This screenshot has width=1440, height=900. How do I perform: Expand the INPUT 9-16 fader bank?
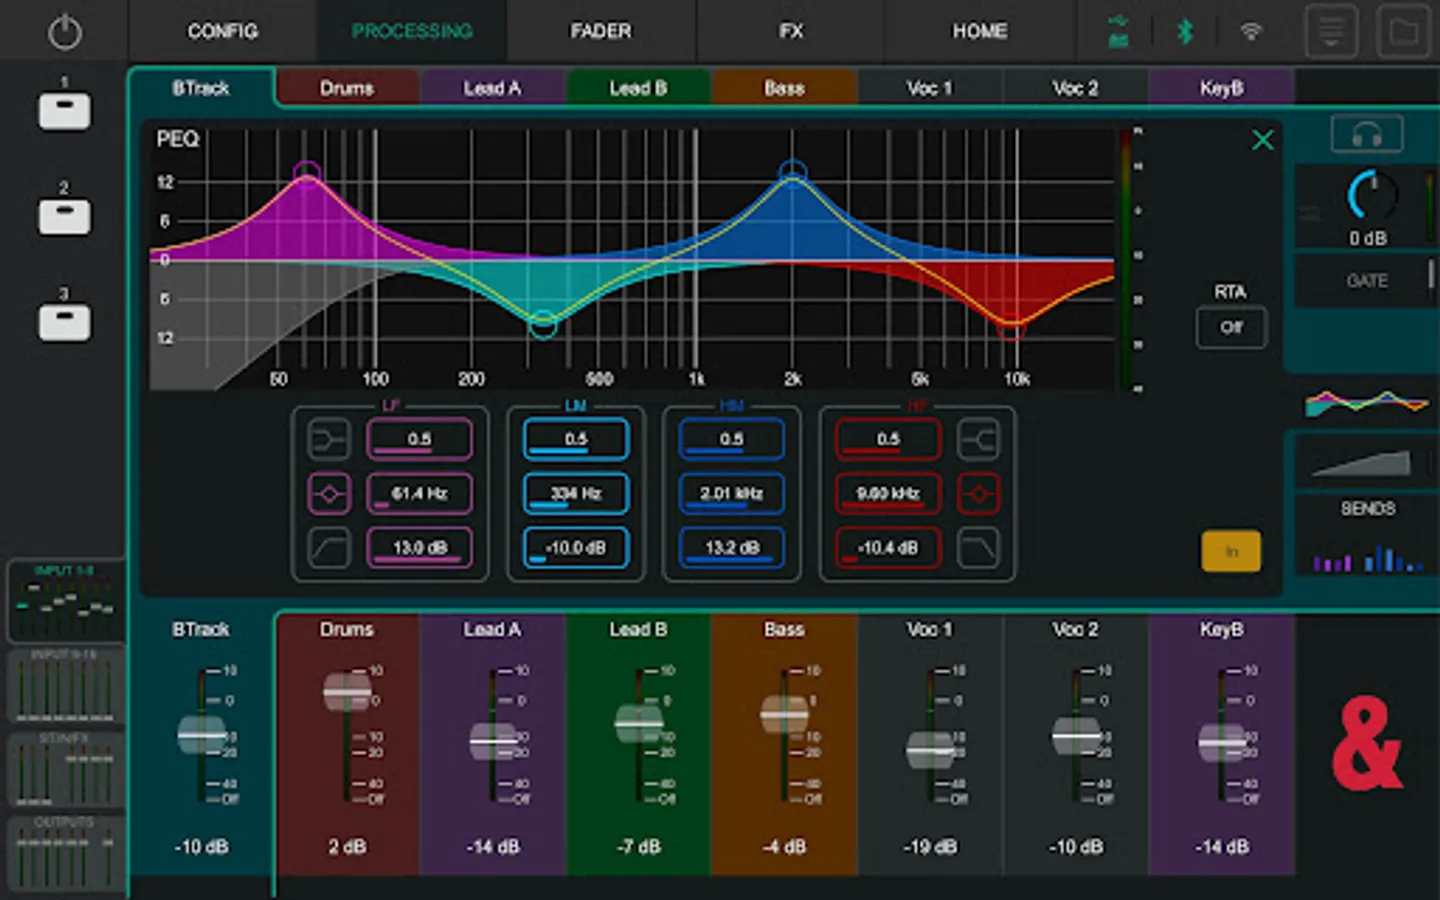coord(65,686)
